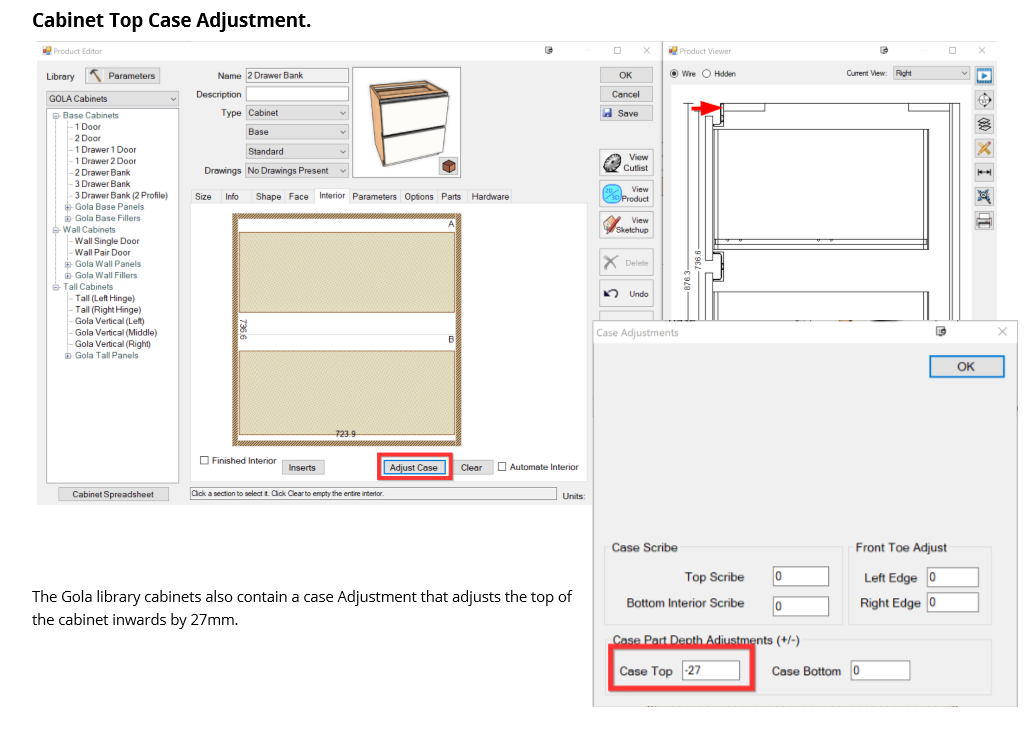Screen dimensions: 1029x749
Task: Select the pencil and ruler tool icon
Action: tap(984, 148)
